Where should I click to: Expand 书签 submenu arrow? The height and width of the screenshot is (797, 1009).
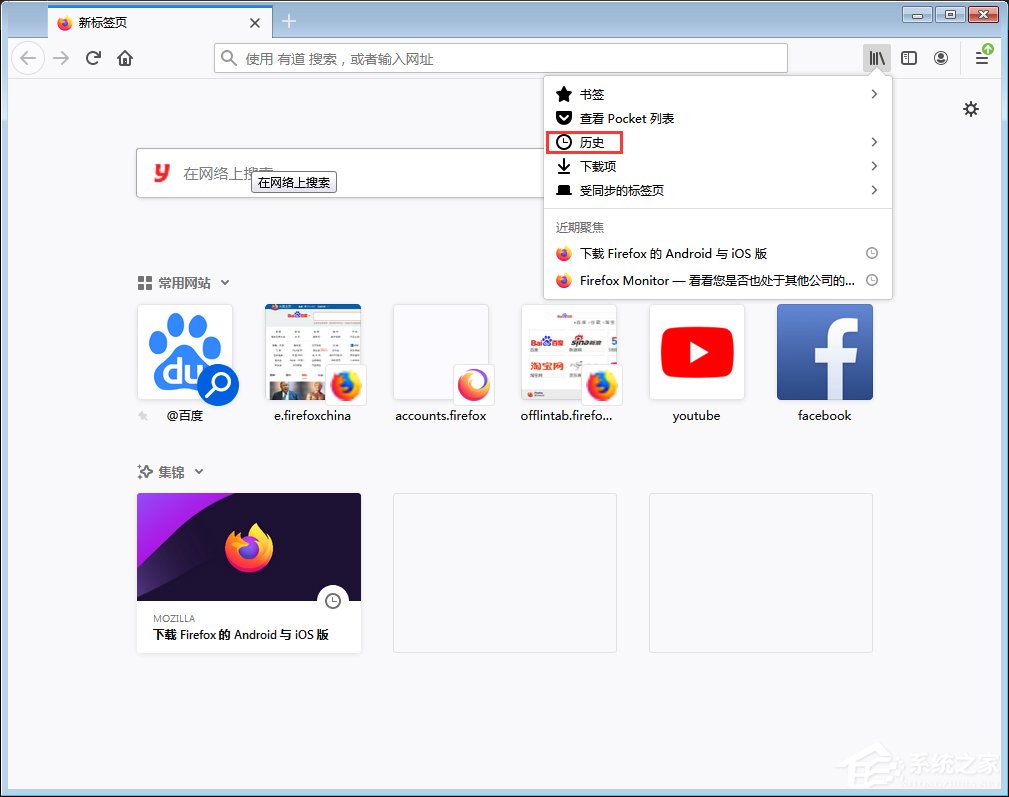coord(874,94)
